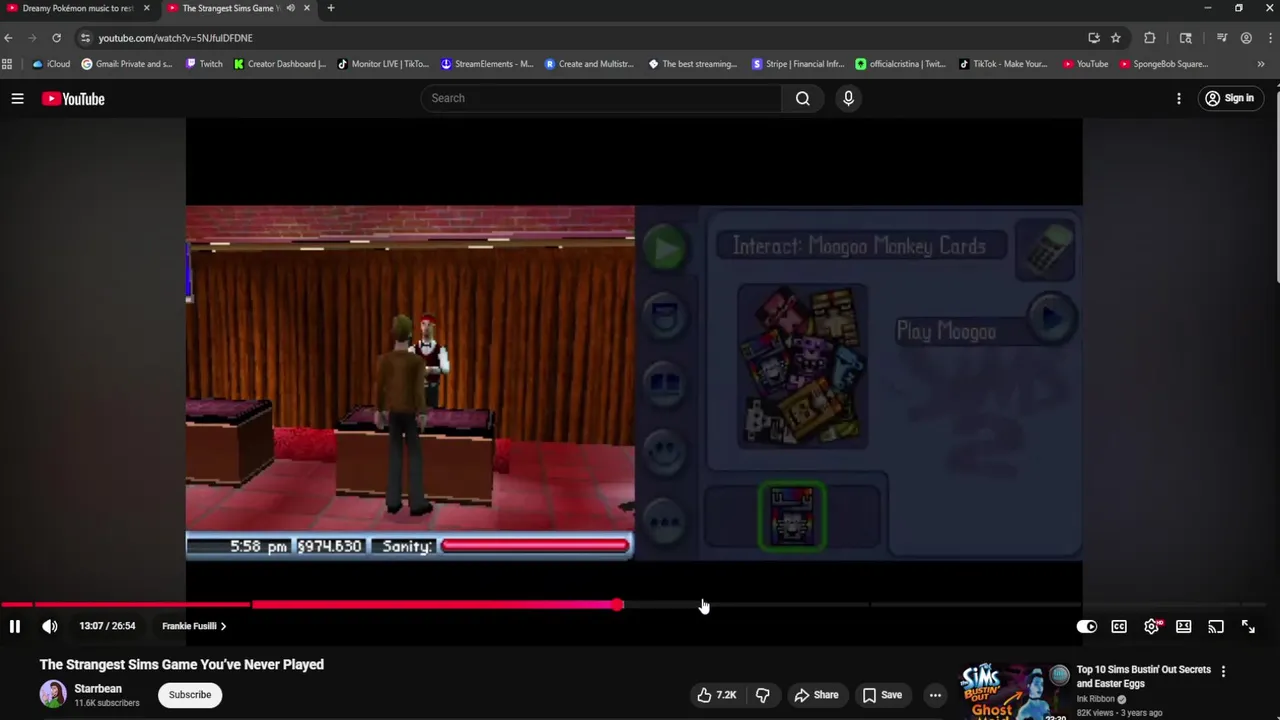
Task: Open the YouTube guide hamburger menu
Action: 17,98
